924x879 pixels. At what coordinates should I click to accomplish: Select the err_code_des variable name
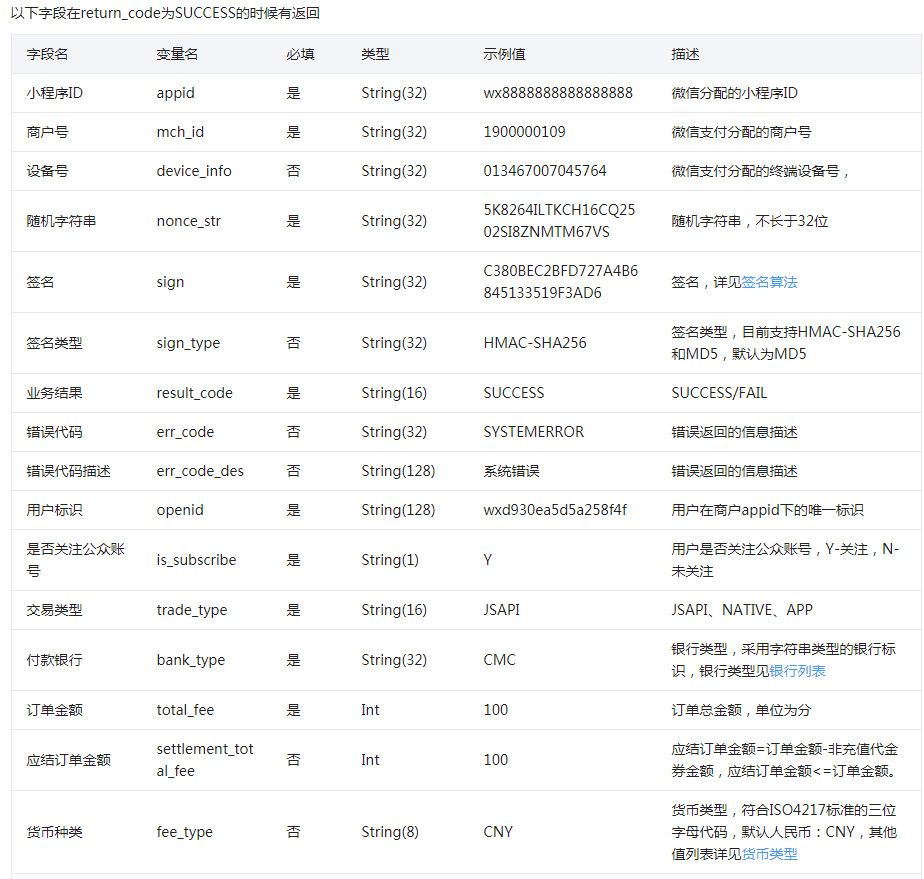pyautogui.click(x=200, y=471)
